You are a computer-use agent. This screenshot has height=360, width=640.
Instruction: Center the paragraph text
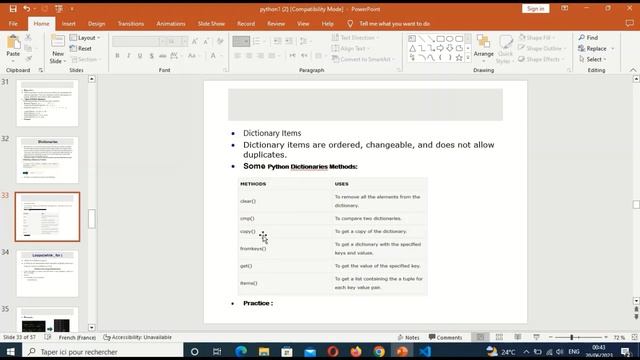pyautogui.click(x=249, y=56)
